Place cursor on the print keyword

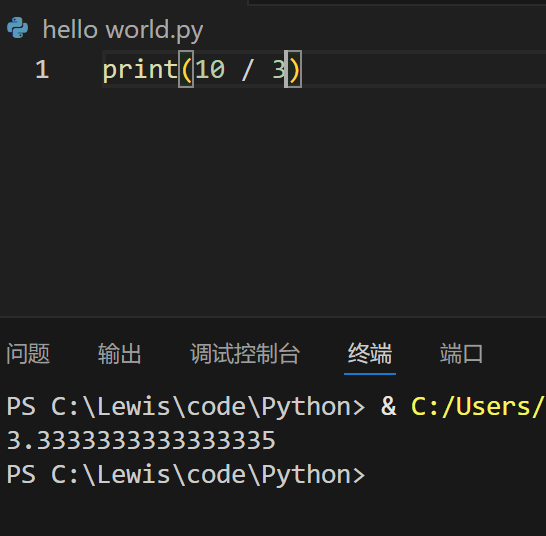pyautogui.click(x=140, y=70)
